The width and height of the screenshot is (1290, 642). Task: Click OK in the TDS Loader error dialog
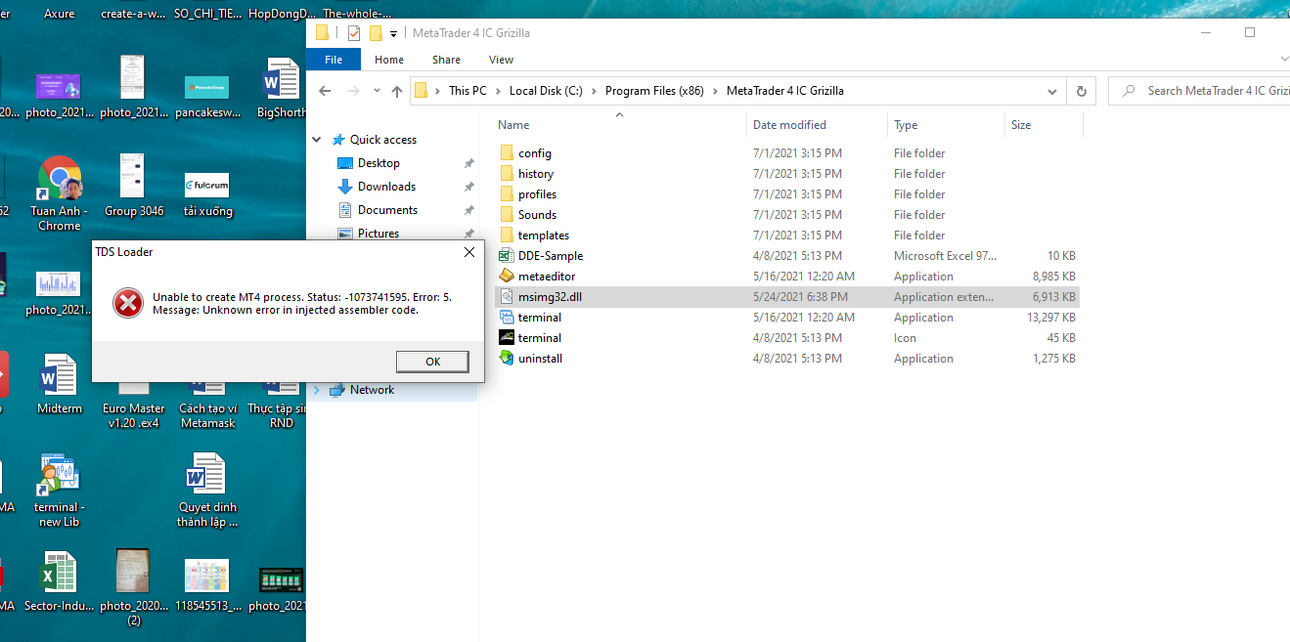[432, 361]
